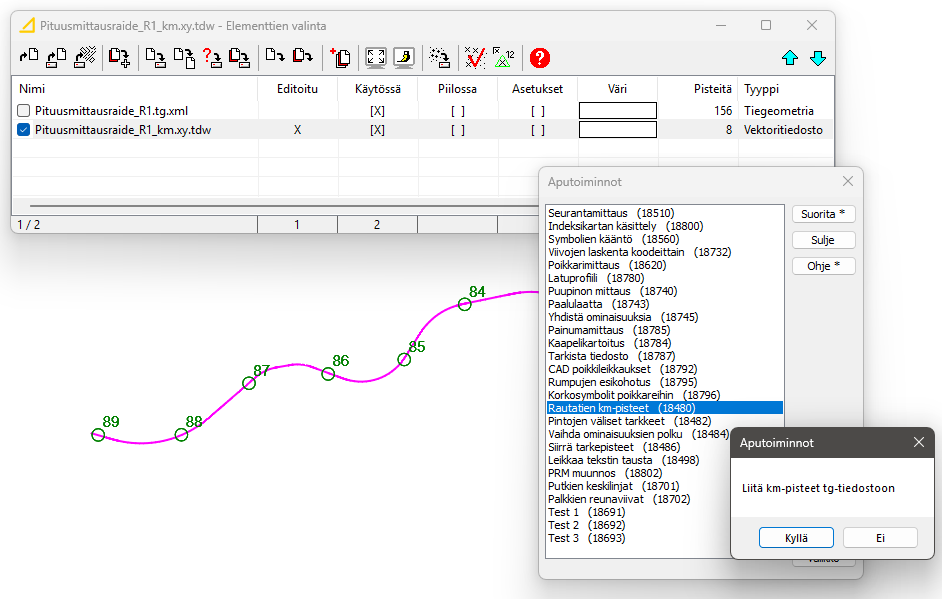This screenshot has height=599, width=942.
Task: Click km-point marker 86 on the track
Action: 328,374
